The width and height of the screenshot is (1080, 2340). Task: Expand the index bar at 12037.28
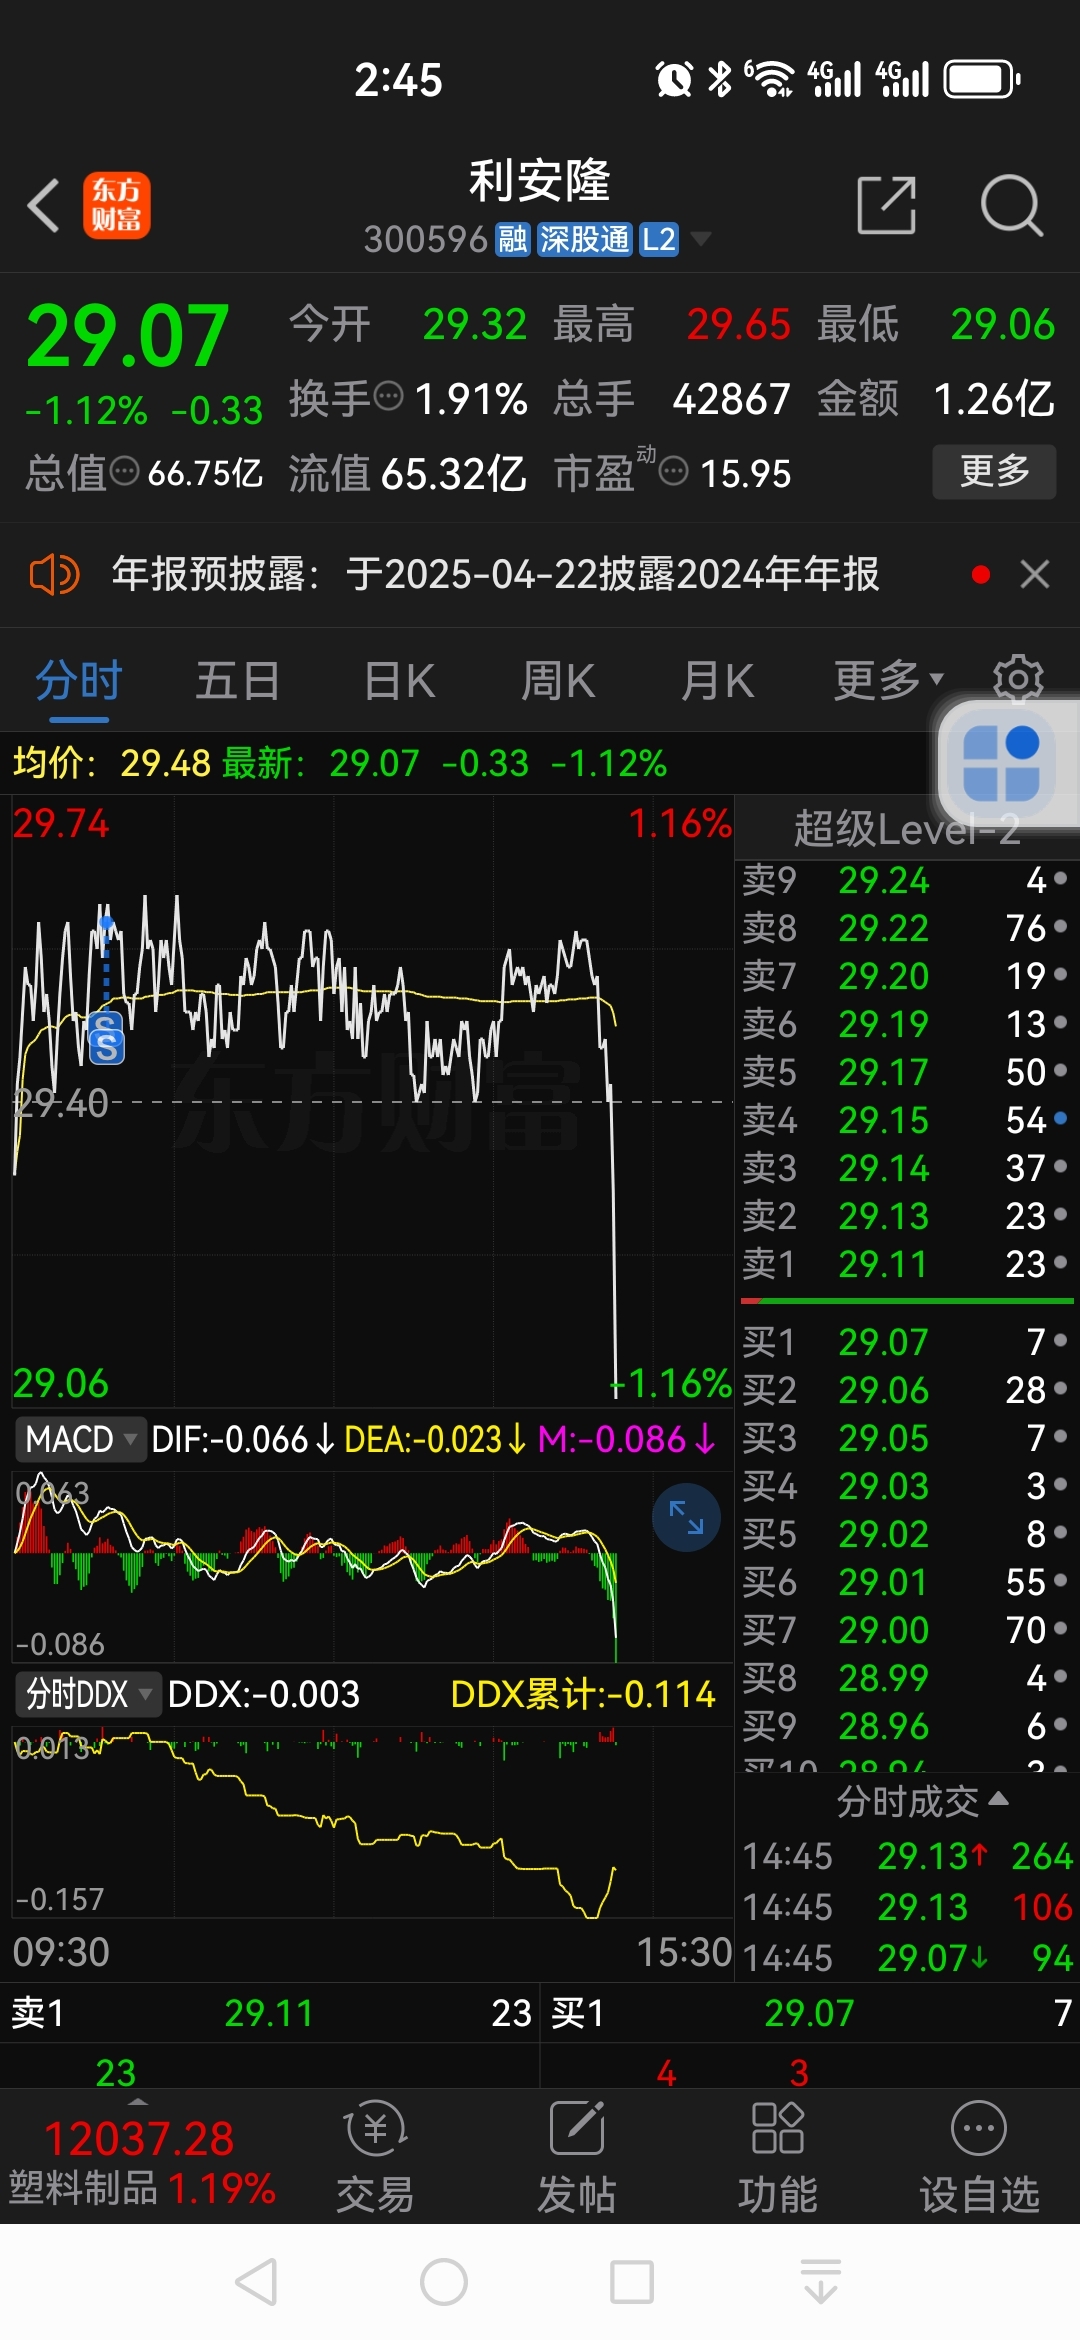(x=139, y=2104)
